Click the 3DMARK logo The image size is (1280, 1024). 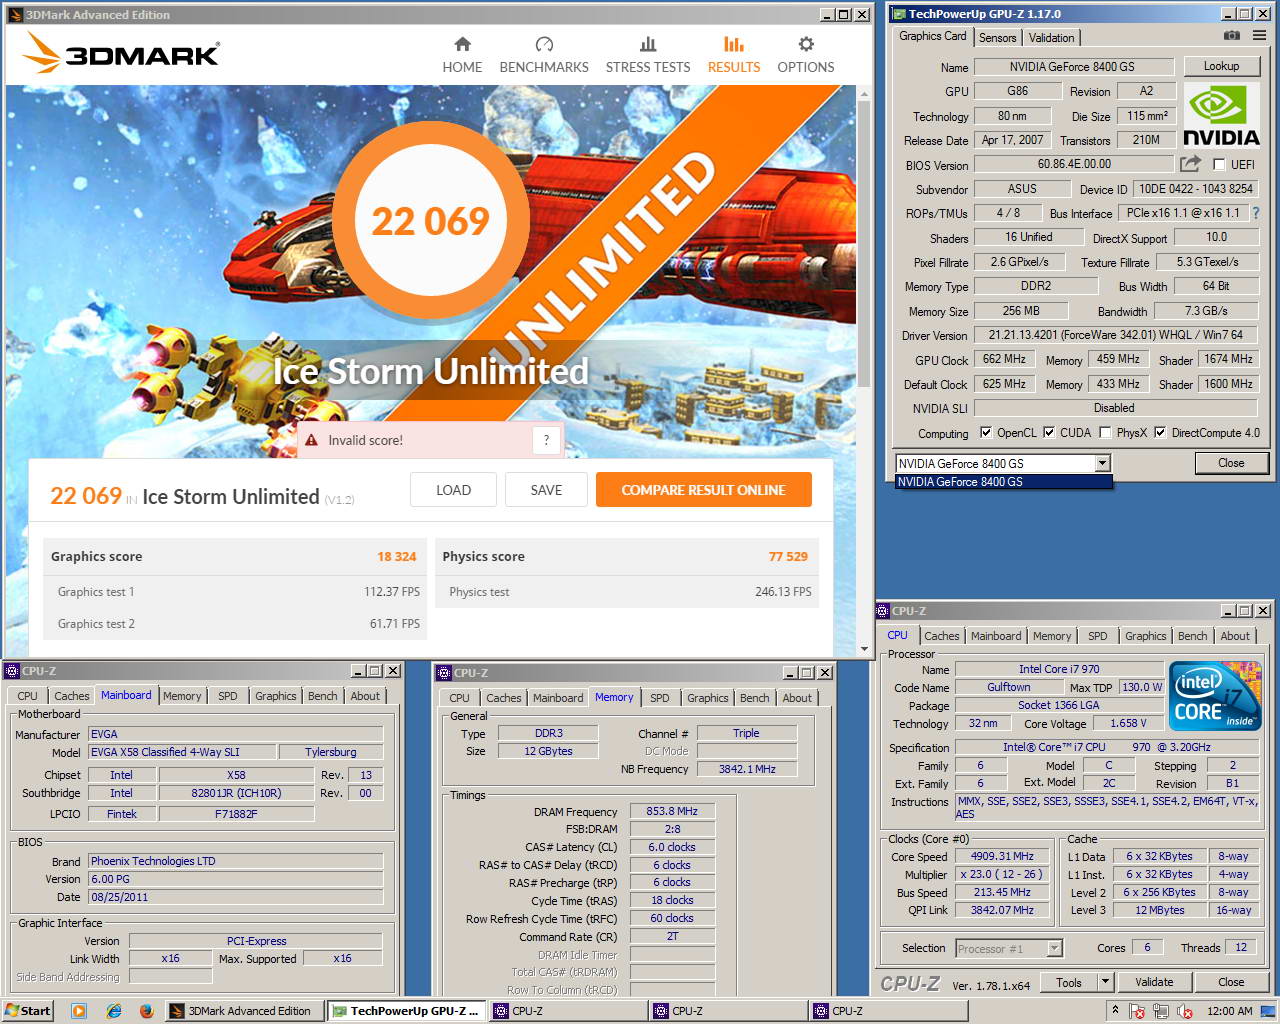click(122, 53)
